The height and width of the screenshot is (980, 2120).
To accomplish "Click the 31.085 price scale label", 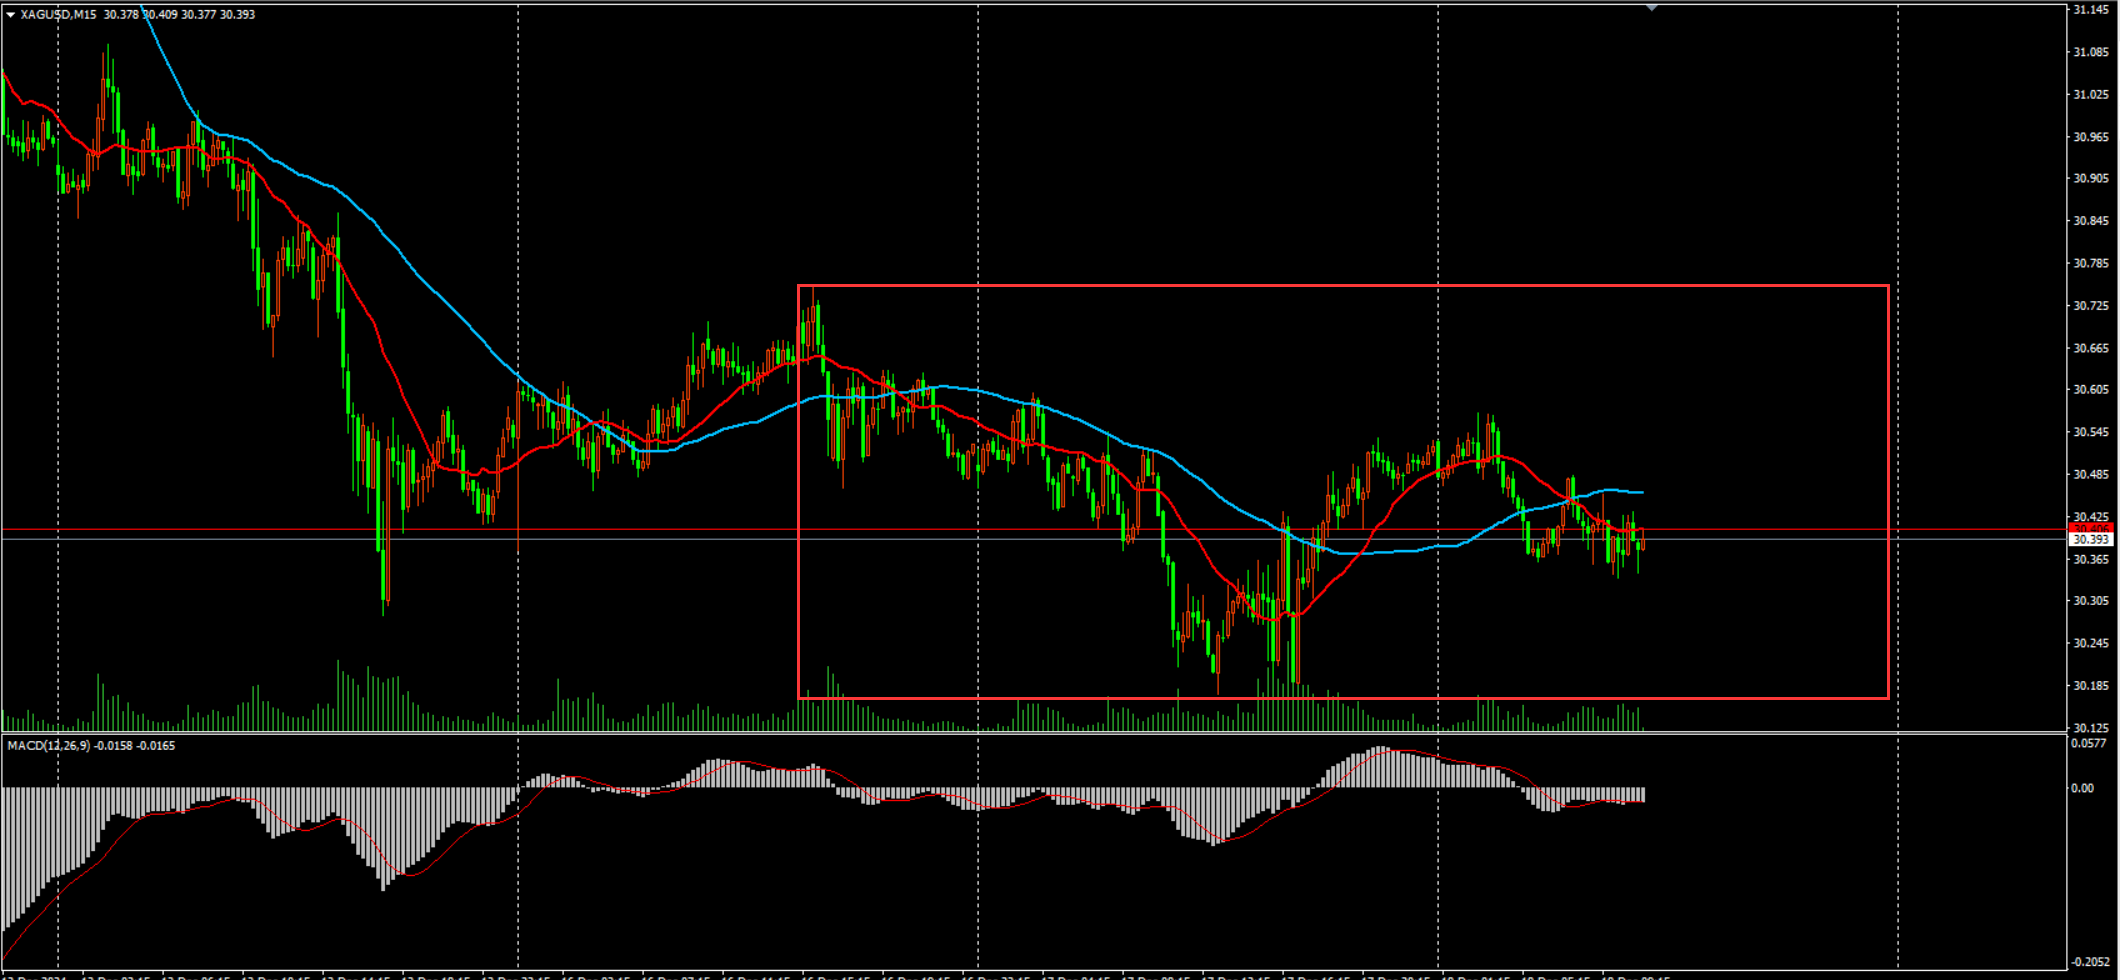I will [x=2091, y=52].
